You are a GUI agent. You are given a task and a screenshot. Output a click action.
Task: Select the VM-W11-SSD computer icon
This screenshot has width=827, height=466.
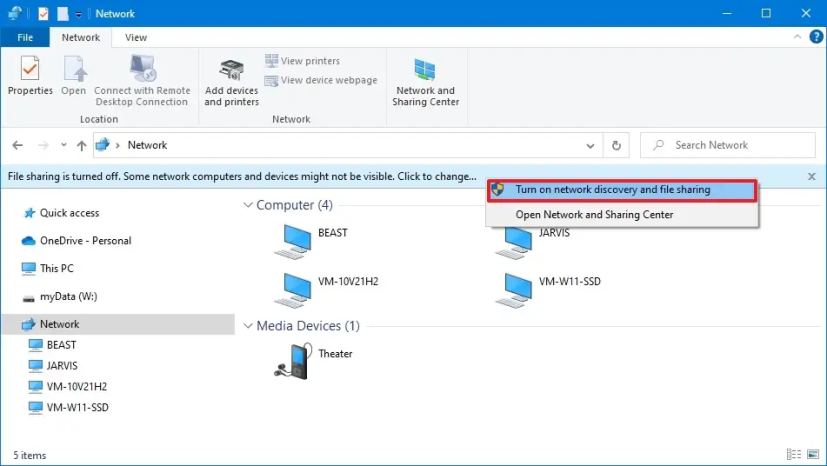click(514, 290)
